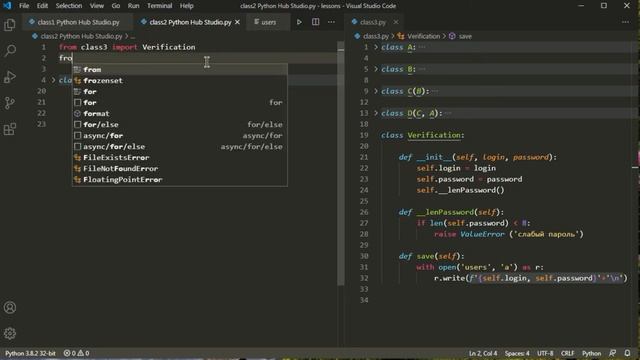640x360 pixels.
Task: Click the VS Code logo icon
Action: (x=7, y=6)
